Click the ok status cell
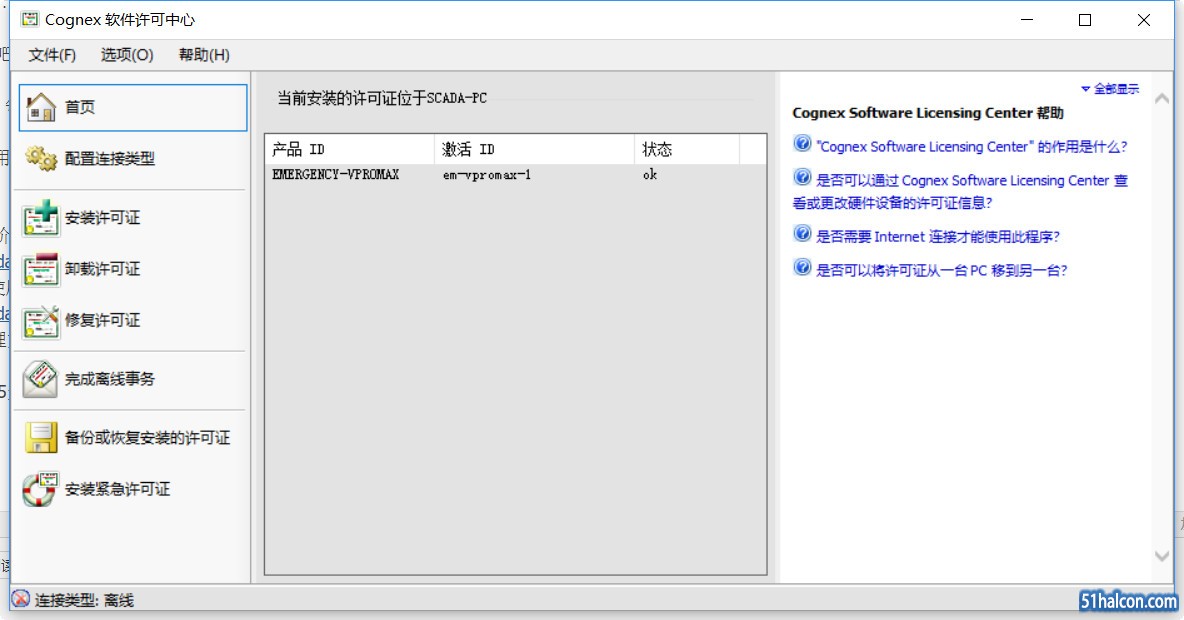This screenshot has width=1184, height=620. click(x=650, y=174)
